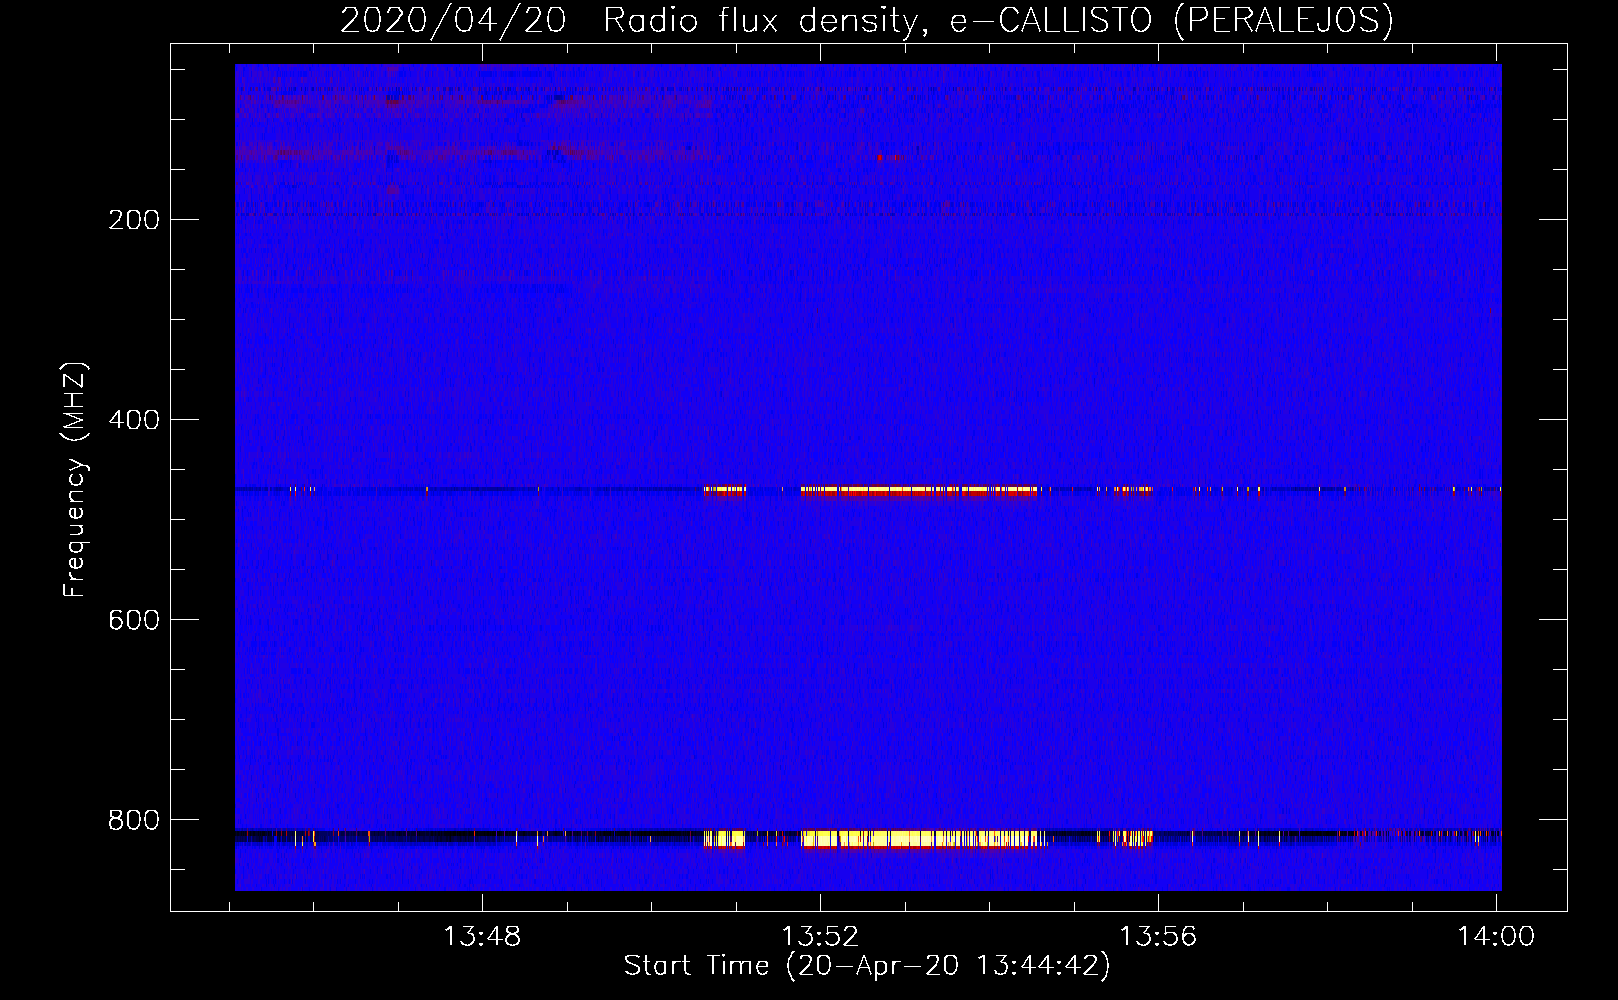Click the 13:48 time tick label
Image resolution: width=1618 pixels, height=1000 pixels.
click(483, 937)
